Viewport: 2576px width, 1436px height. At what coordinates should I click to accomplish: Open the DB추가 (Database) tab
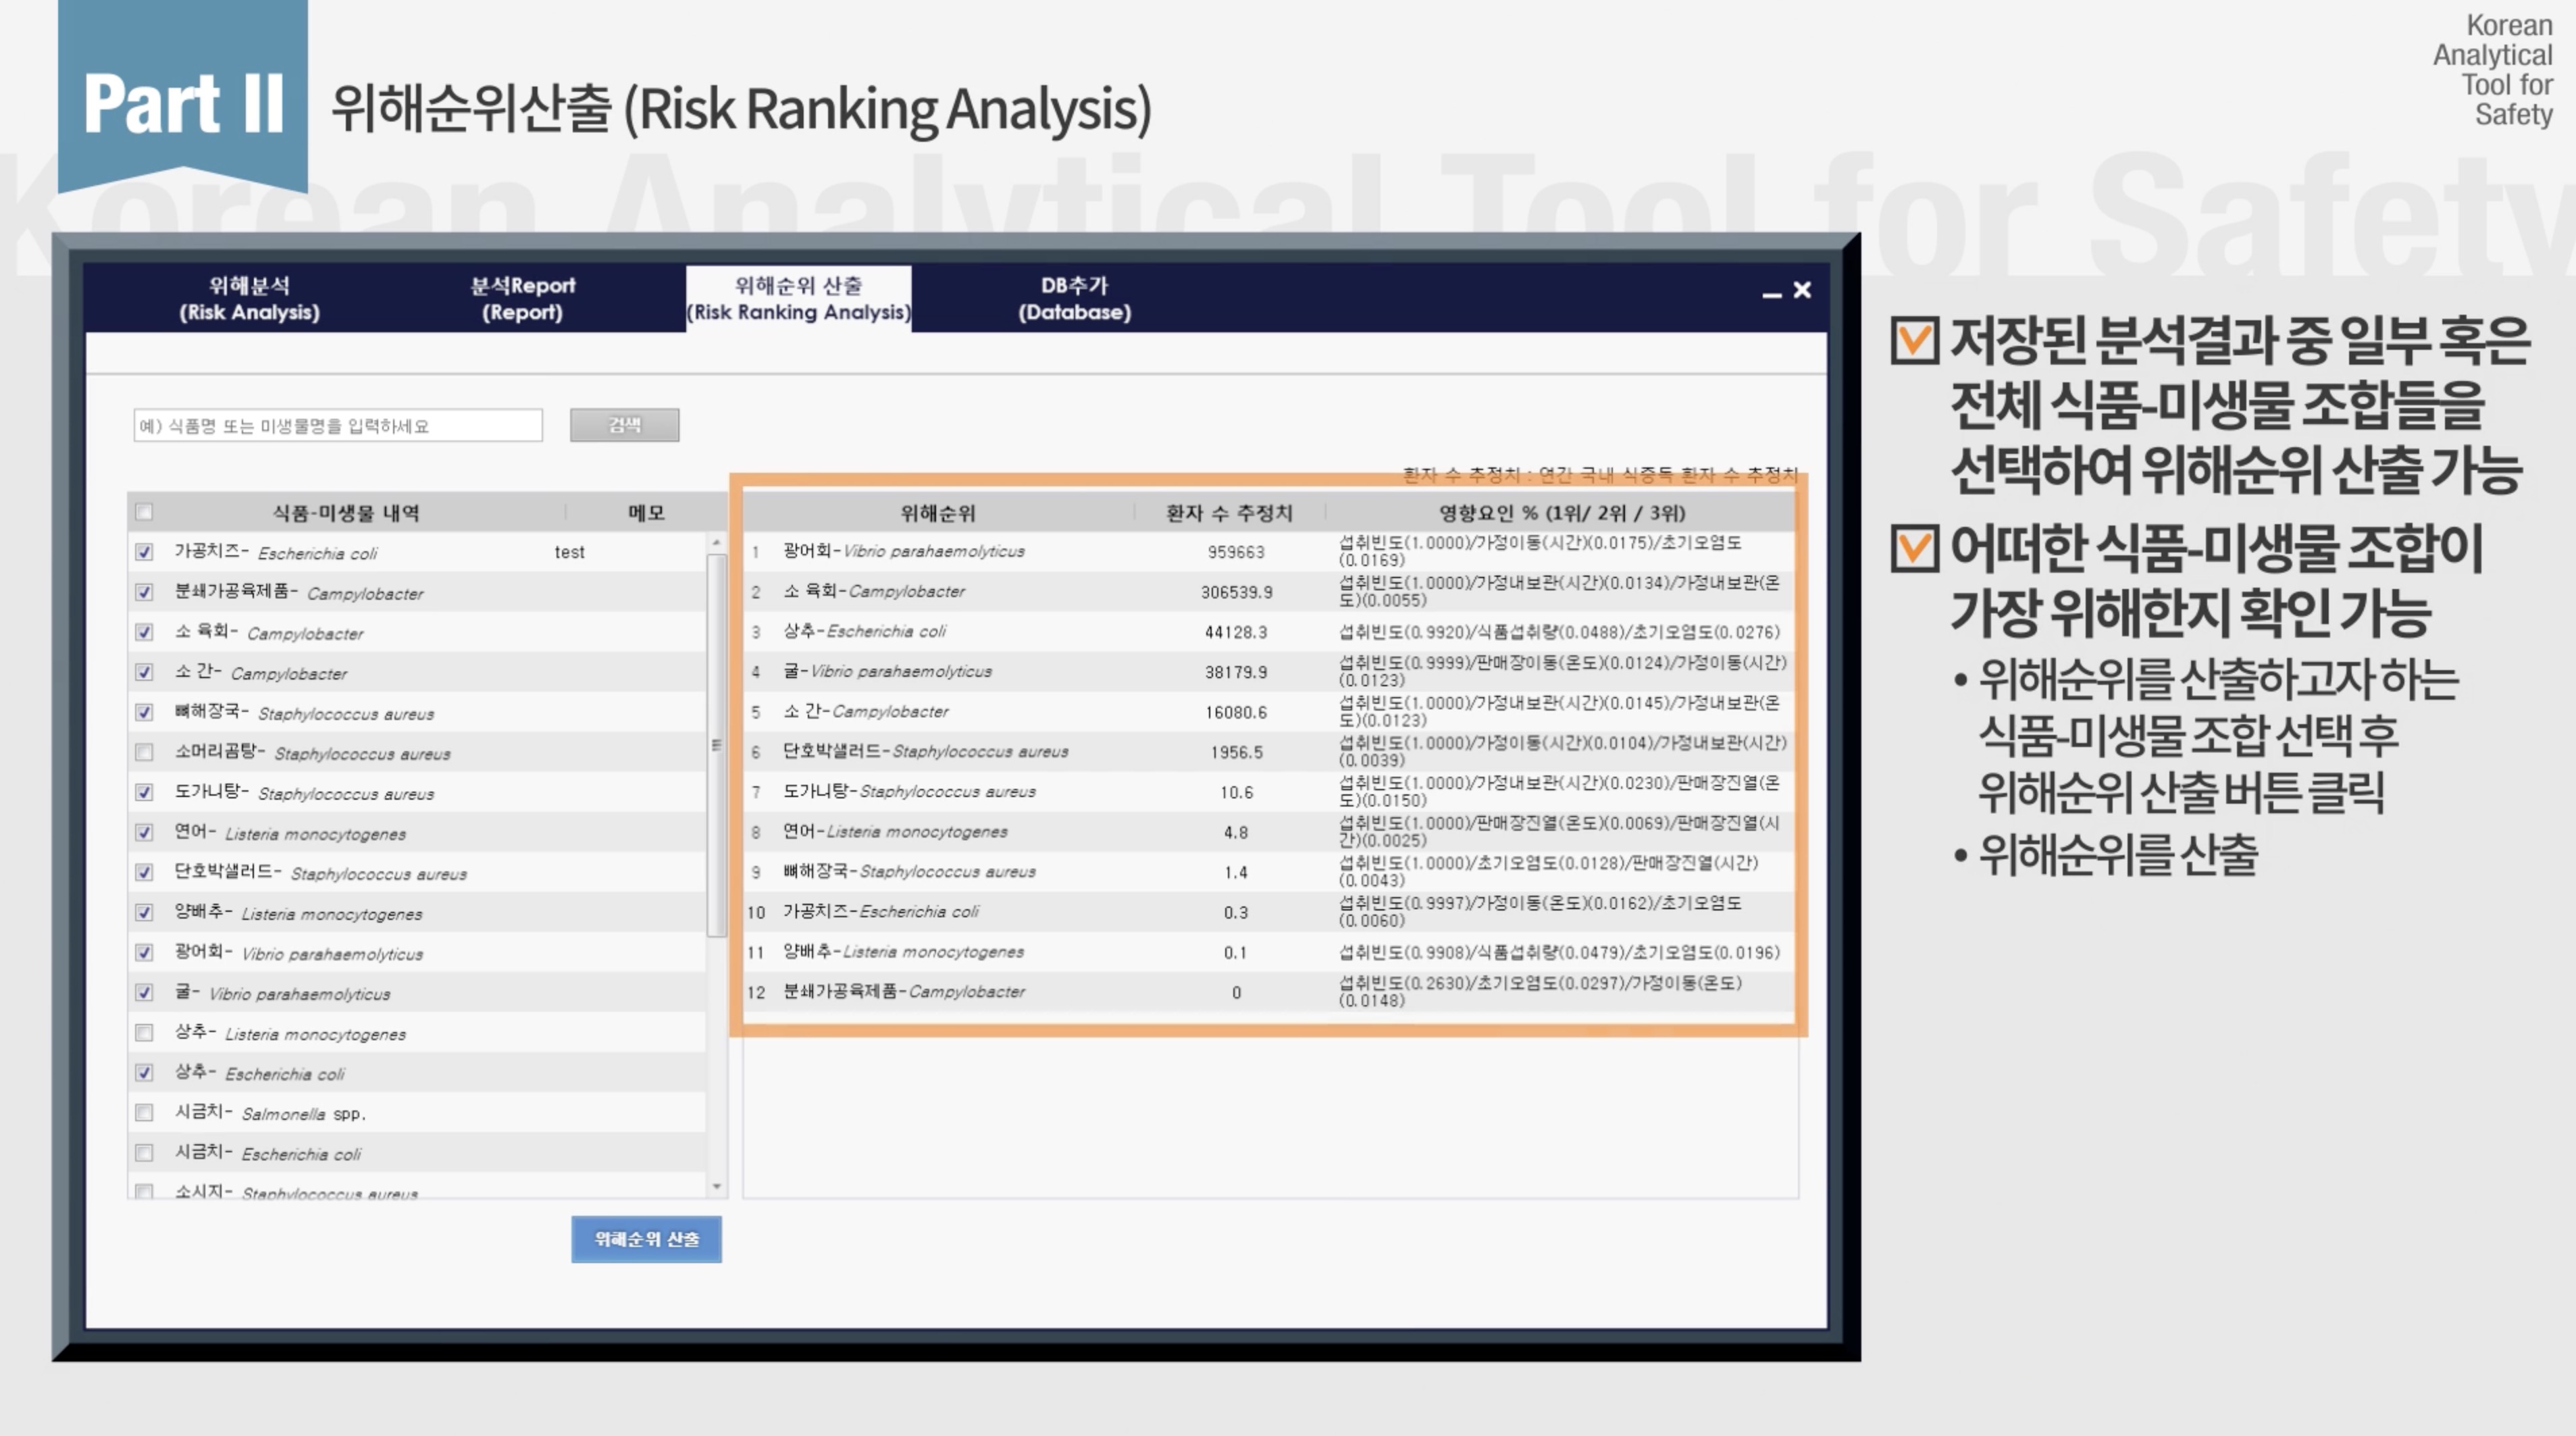(1074, 298)
